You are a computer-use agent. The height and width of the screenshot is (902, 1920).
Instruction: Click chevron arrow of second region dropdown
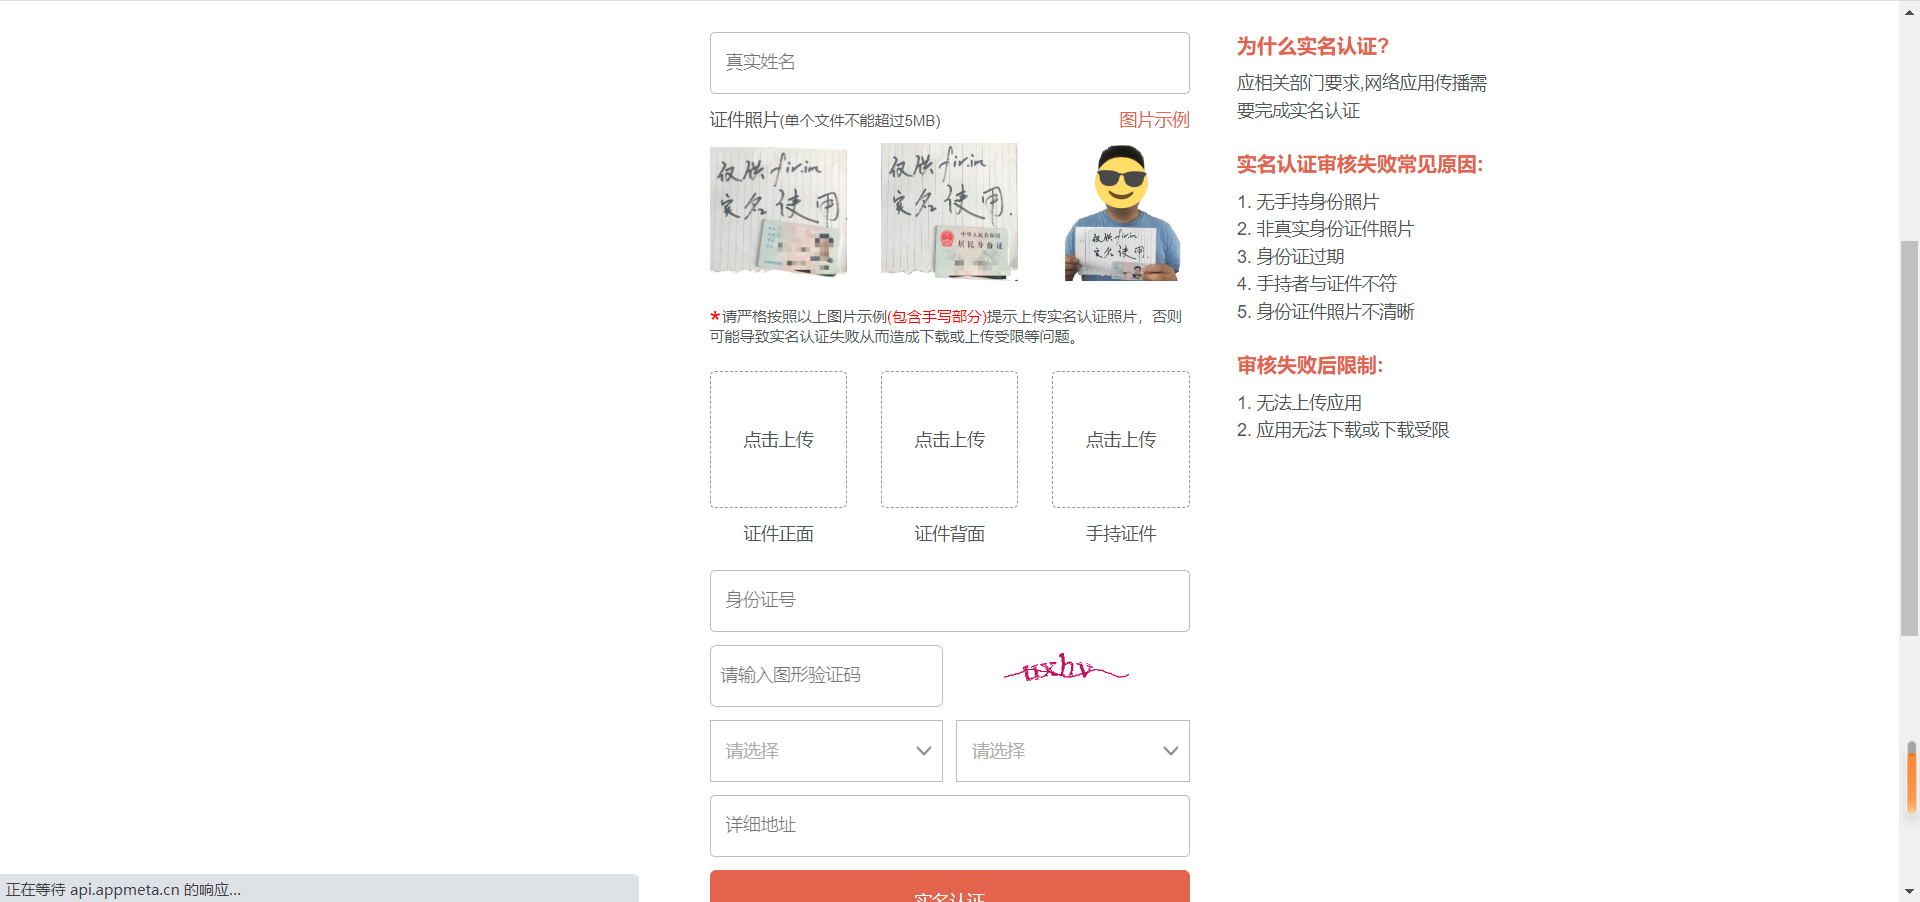click(x=1170, y=751)
